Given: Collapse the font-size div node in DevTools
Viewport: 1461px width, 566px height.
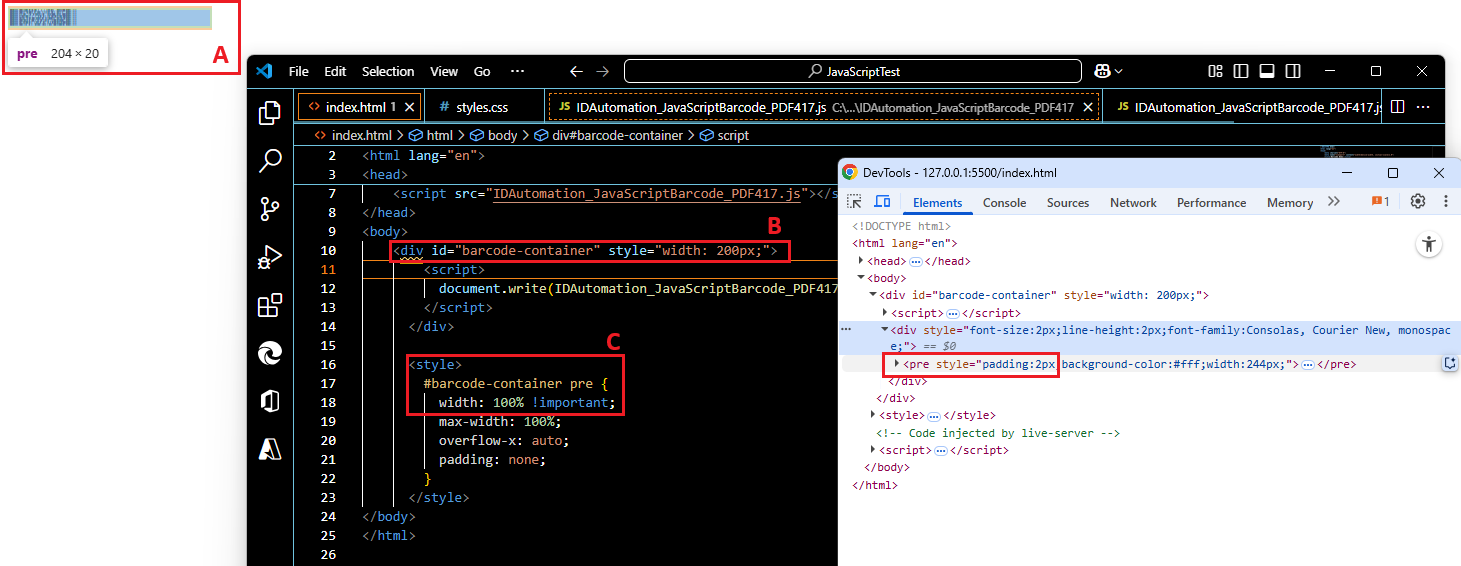Looking at the screenshot, I should click(x=885, y=329).
